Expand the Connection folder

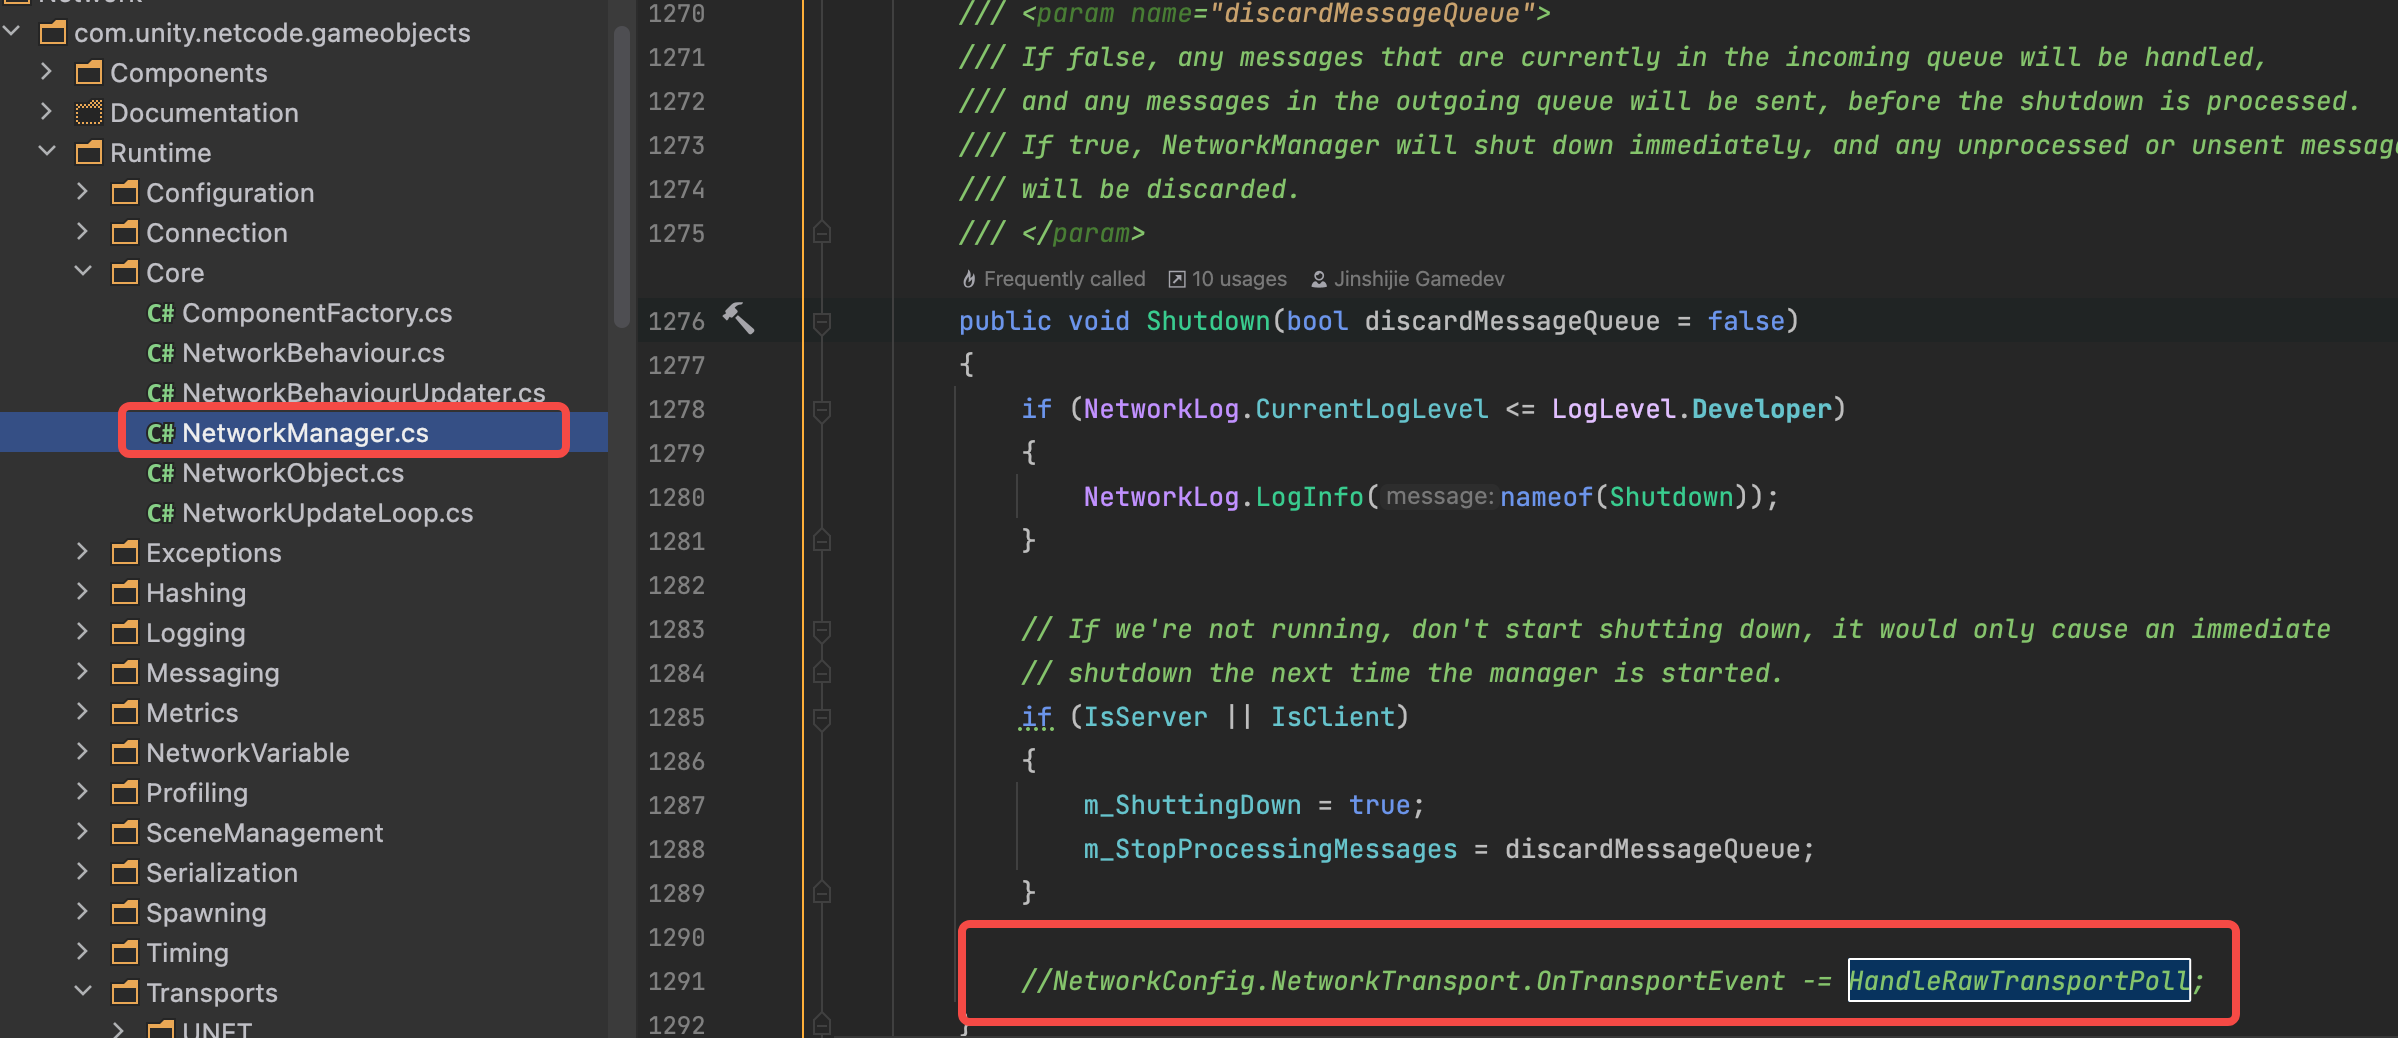[83, 232]
